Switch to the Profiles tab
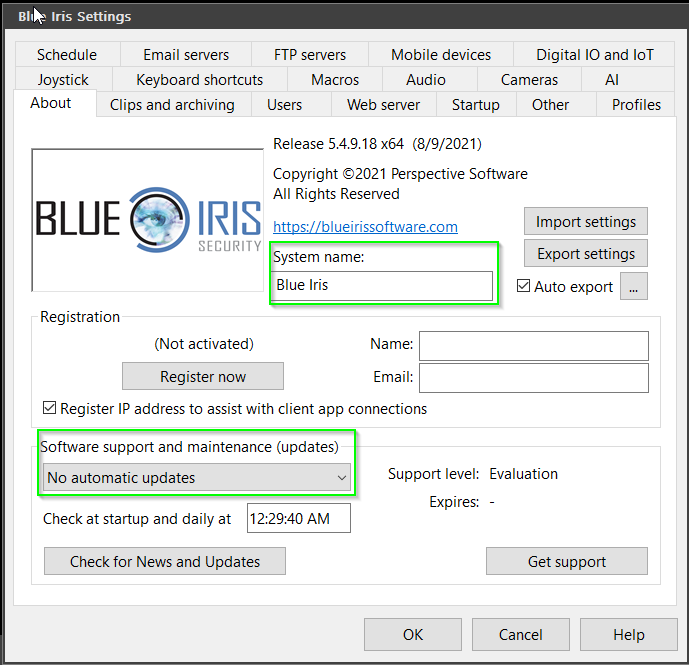689x665 pixels. pos(636,105)
